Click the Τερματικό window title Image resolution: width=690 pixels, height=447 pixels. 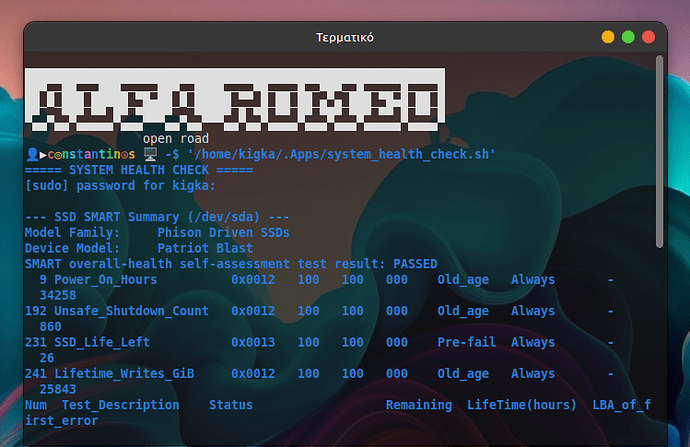click(x=345, y=37)
